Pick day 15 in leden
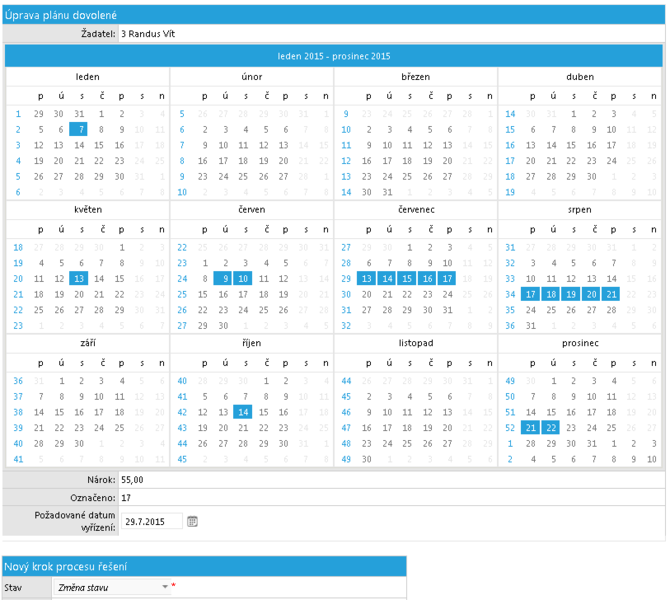This screenshot has height=600, width=670. pyautogui.click(x=99, y=145)
